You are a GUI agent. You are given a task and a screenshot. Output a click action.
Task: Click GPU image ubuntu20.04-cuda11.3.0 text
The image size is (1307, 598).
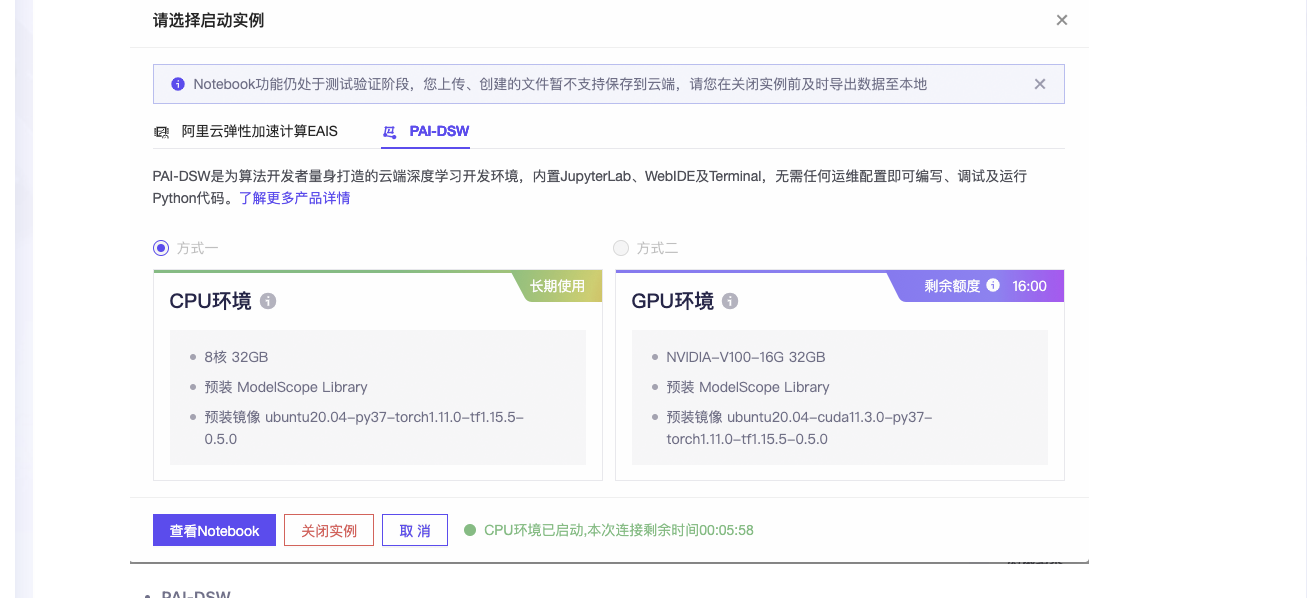click(799, 427)
